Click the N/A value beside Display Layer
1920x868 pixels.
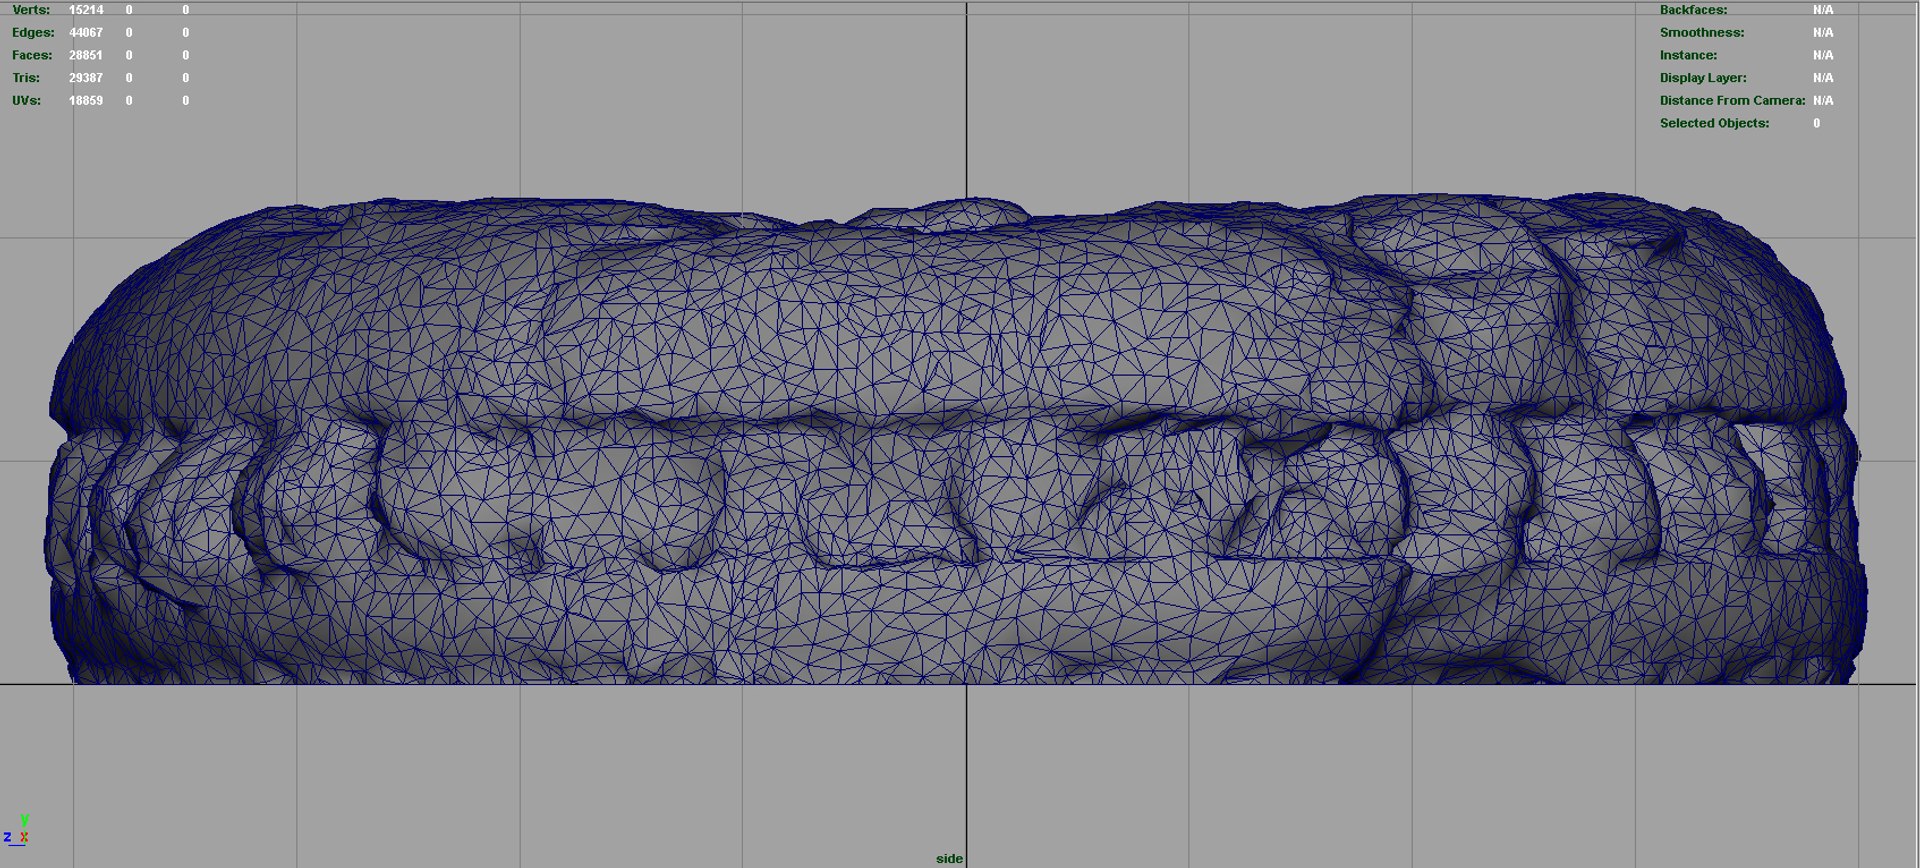(x=1823, y=78)
